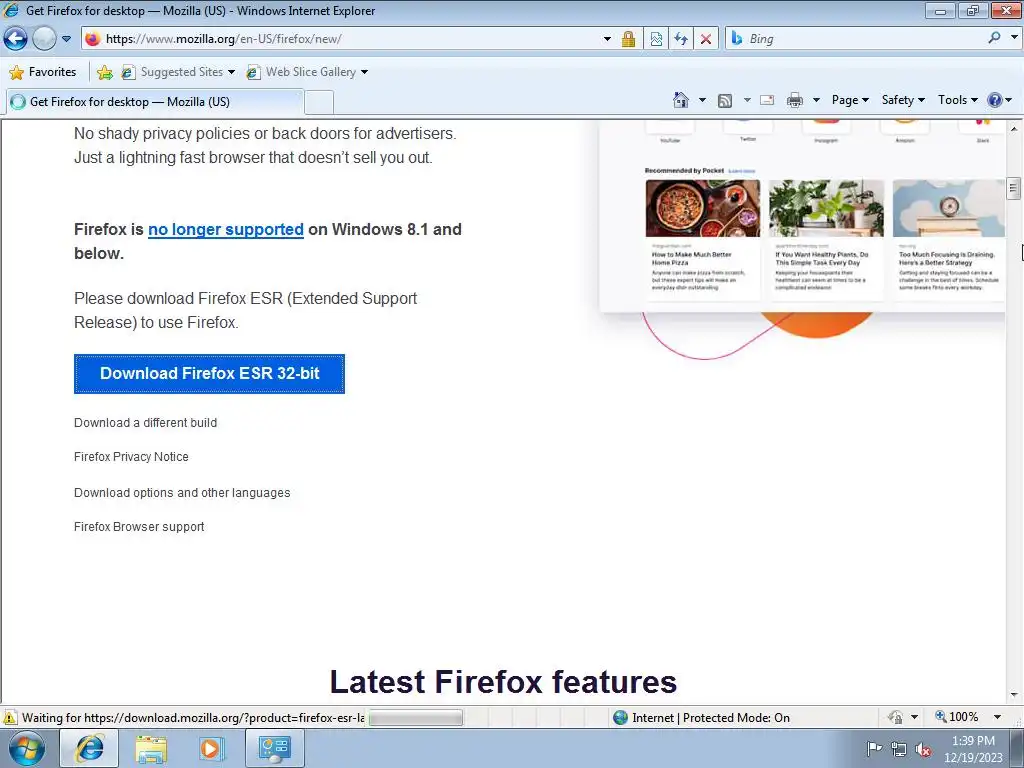The height and width of the screenshot is (768, 1024).
Task: Click the healthy plants article thumbnail
Action: pos(826,208)
